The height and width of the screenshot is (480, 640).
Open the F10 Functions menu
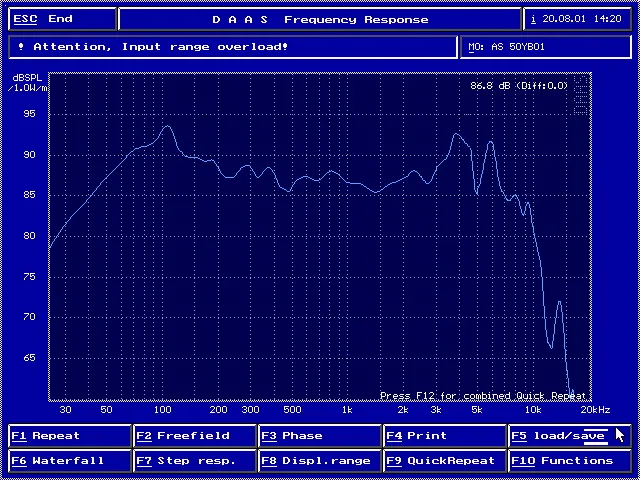point(570,461)
